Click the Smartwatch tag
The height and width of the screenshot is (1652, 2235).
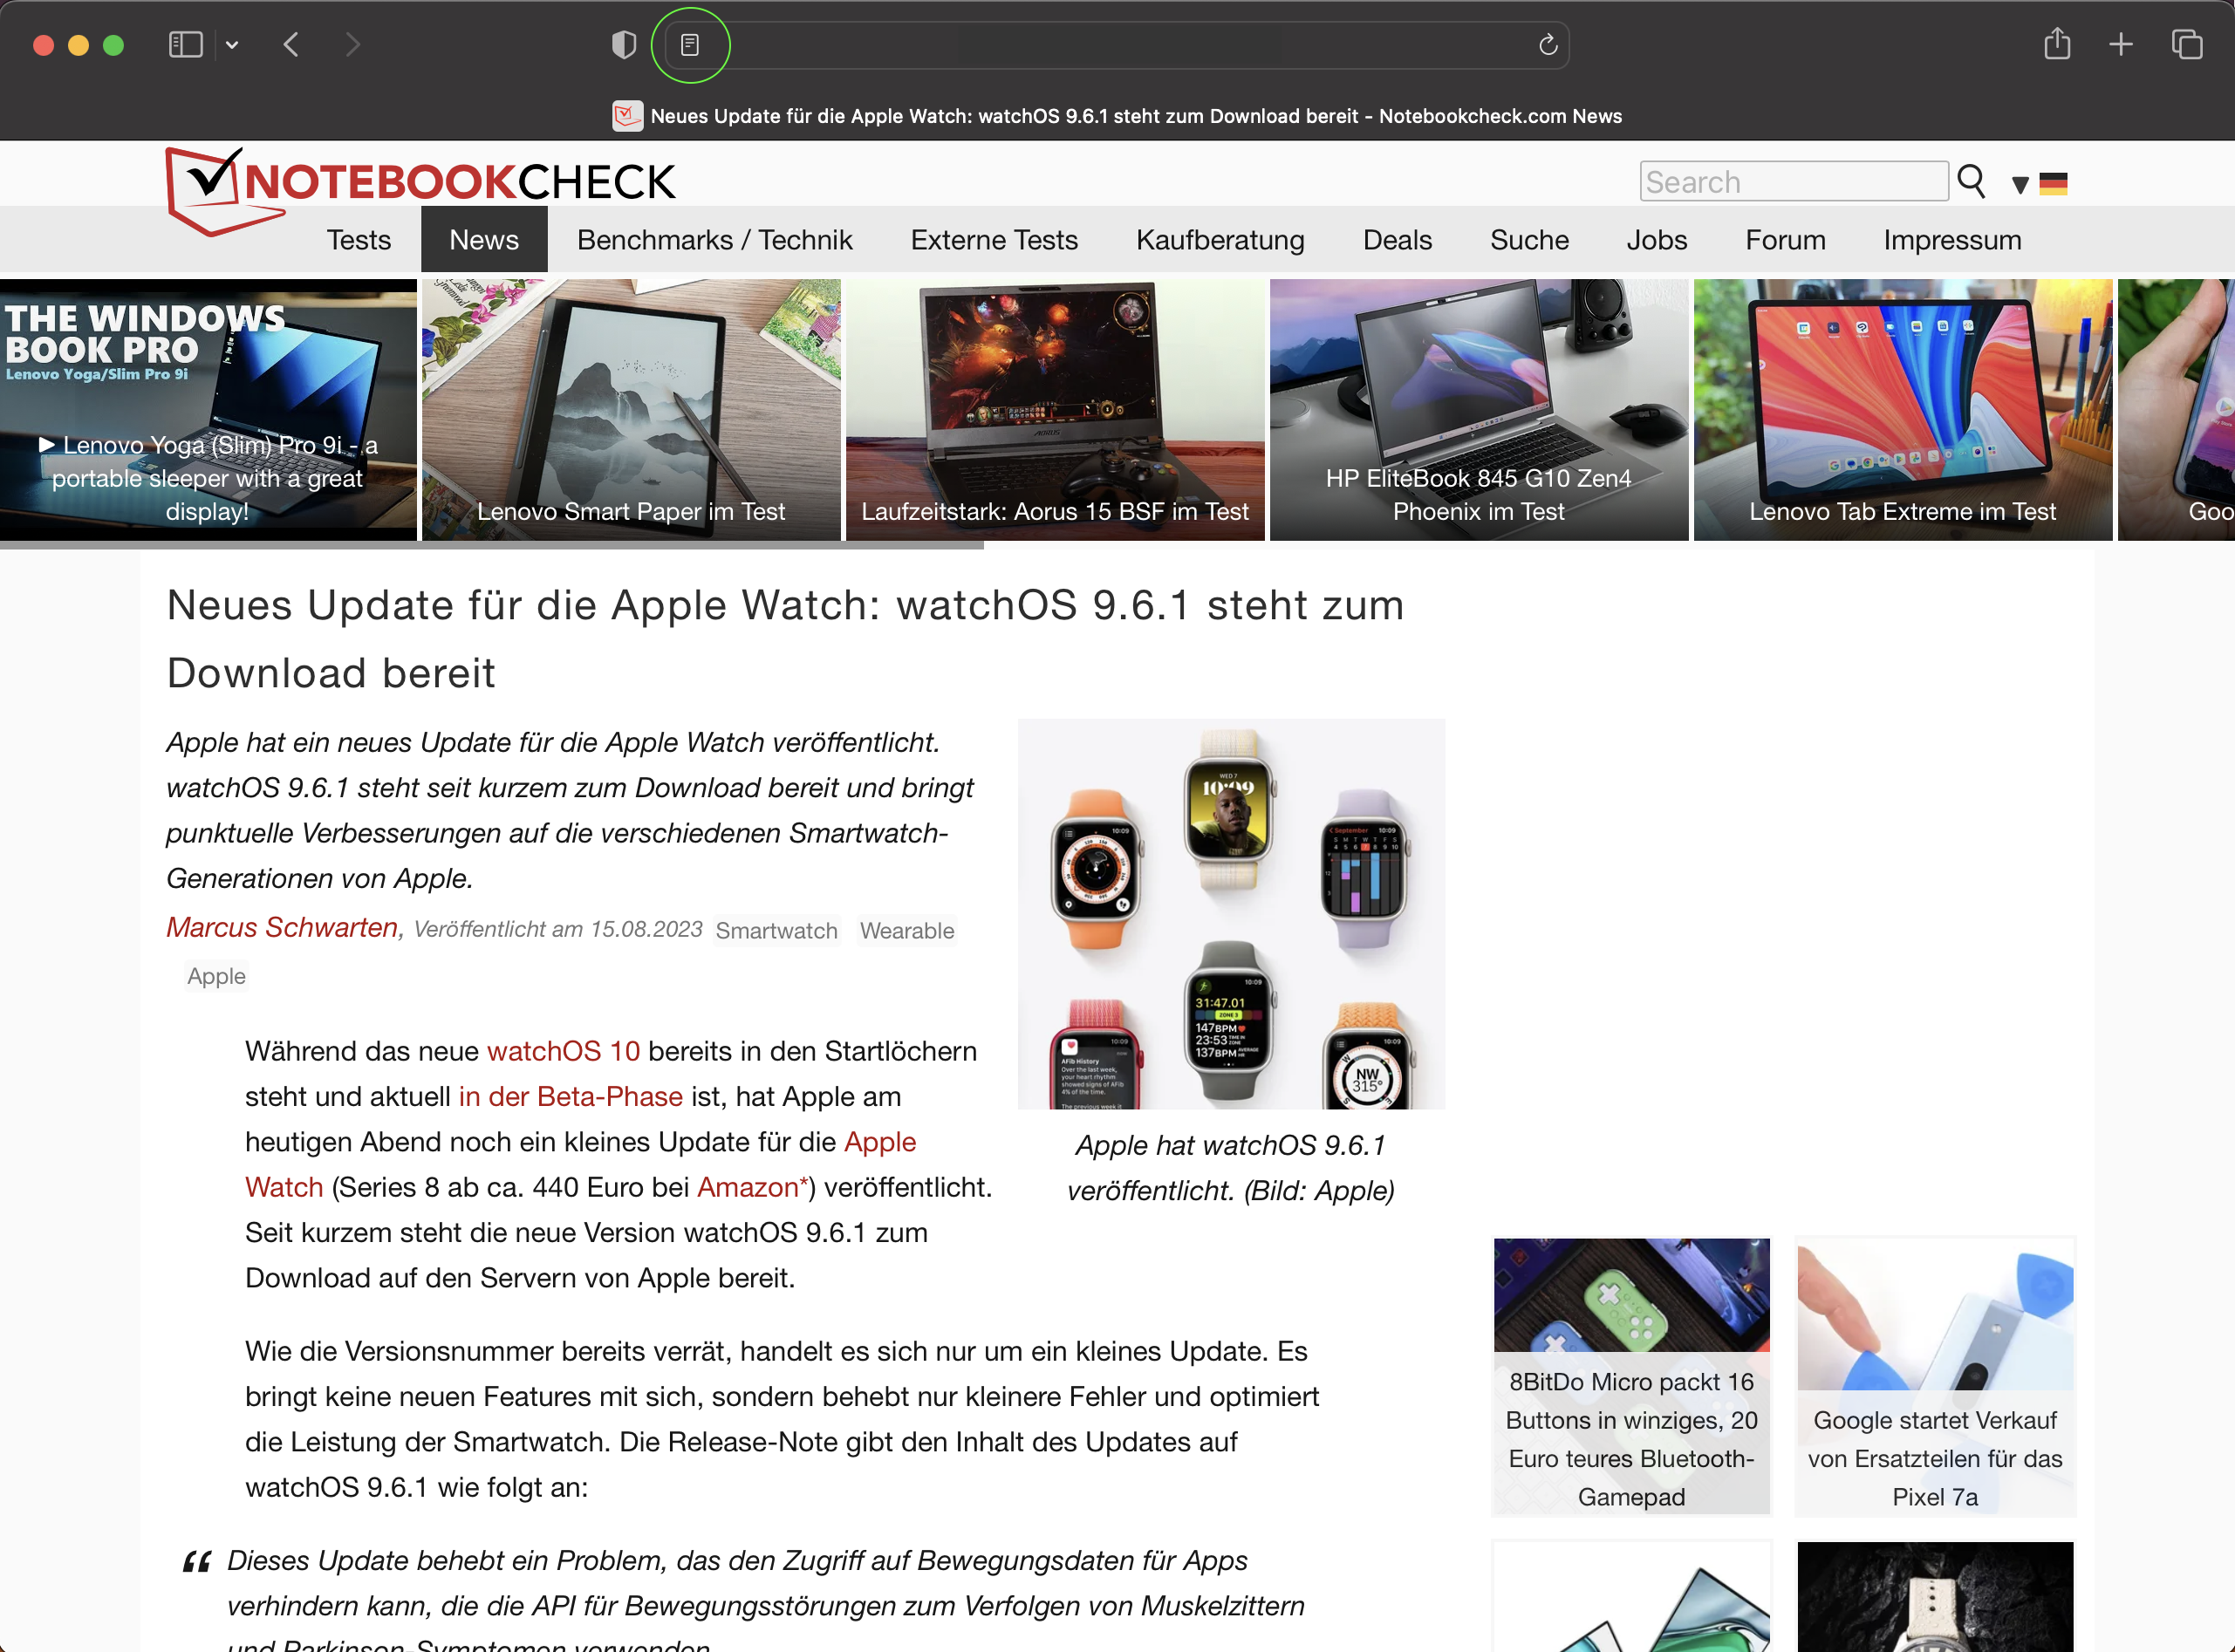coord(776,931)
